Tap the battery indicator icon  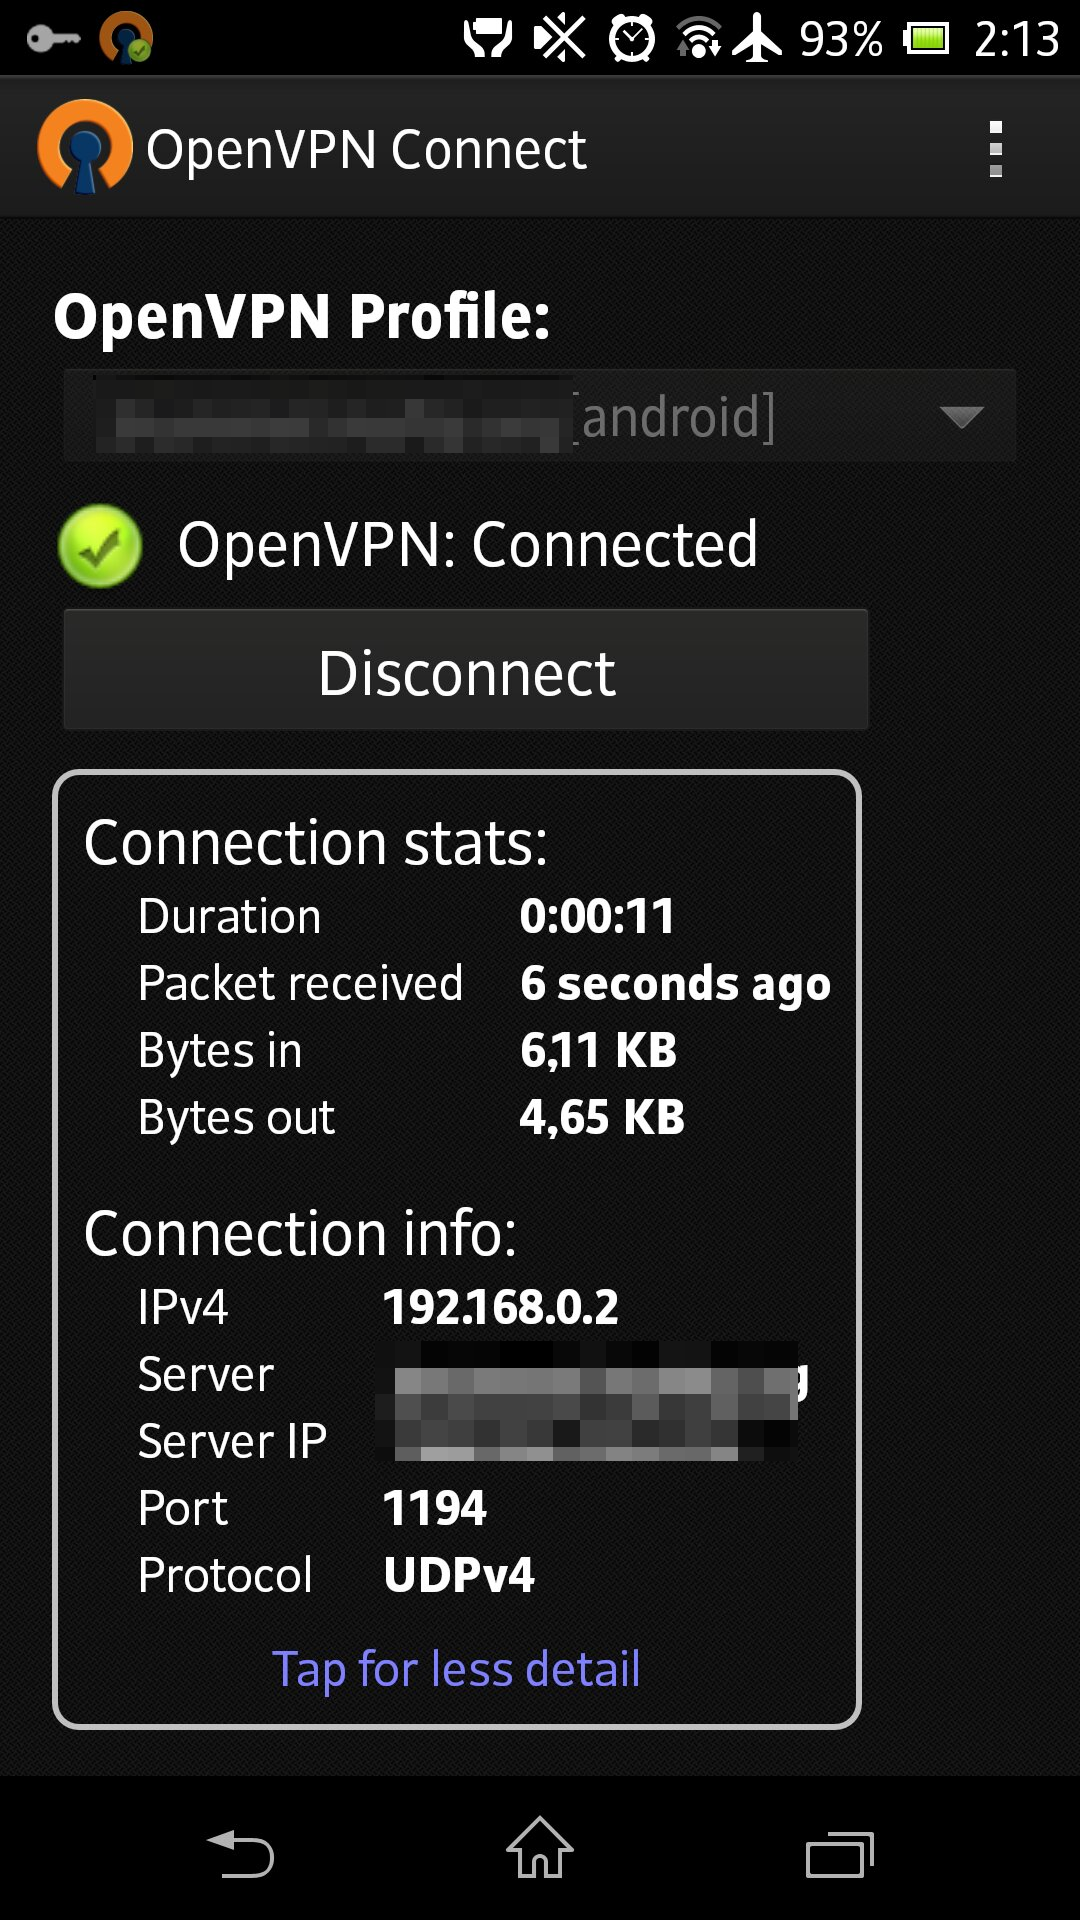926,39
